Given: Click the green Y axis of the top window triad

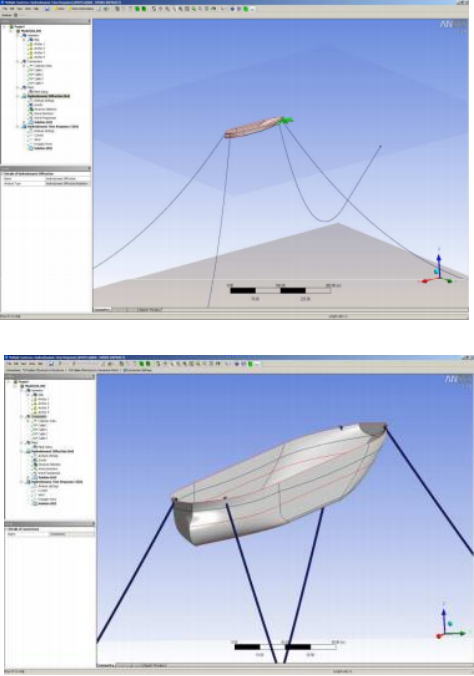Looking at the screenshot, I should [448, 280].
